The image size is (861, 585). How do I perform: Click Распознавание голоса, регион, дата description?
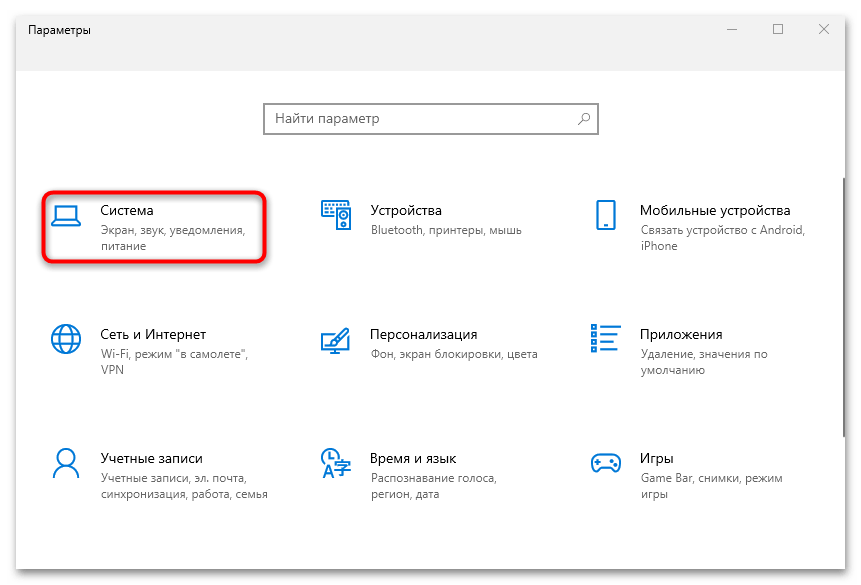(433, 487)
